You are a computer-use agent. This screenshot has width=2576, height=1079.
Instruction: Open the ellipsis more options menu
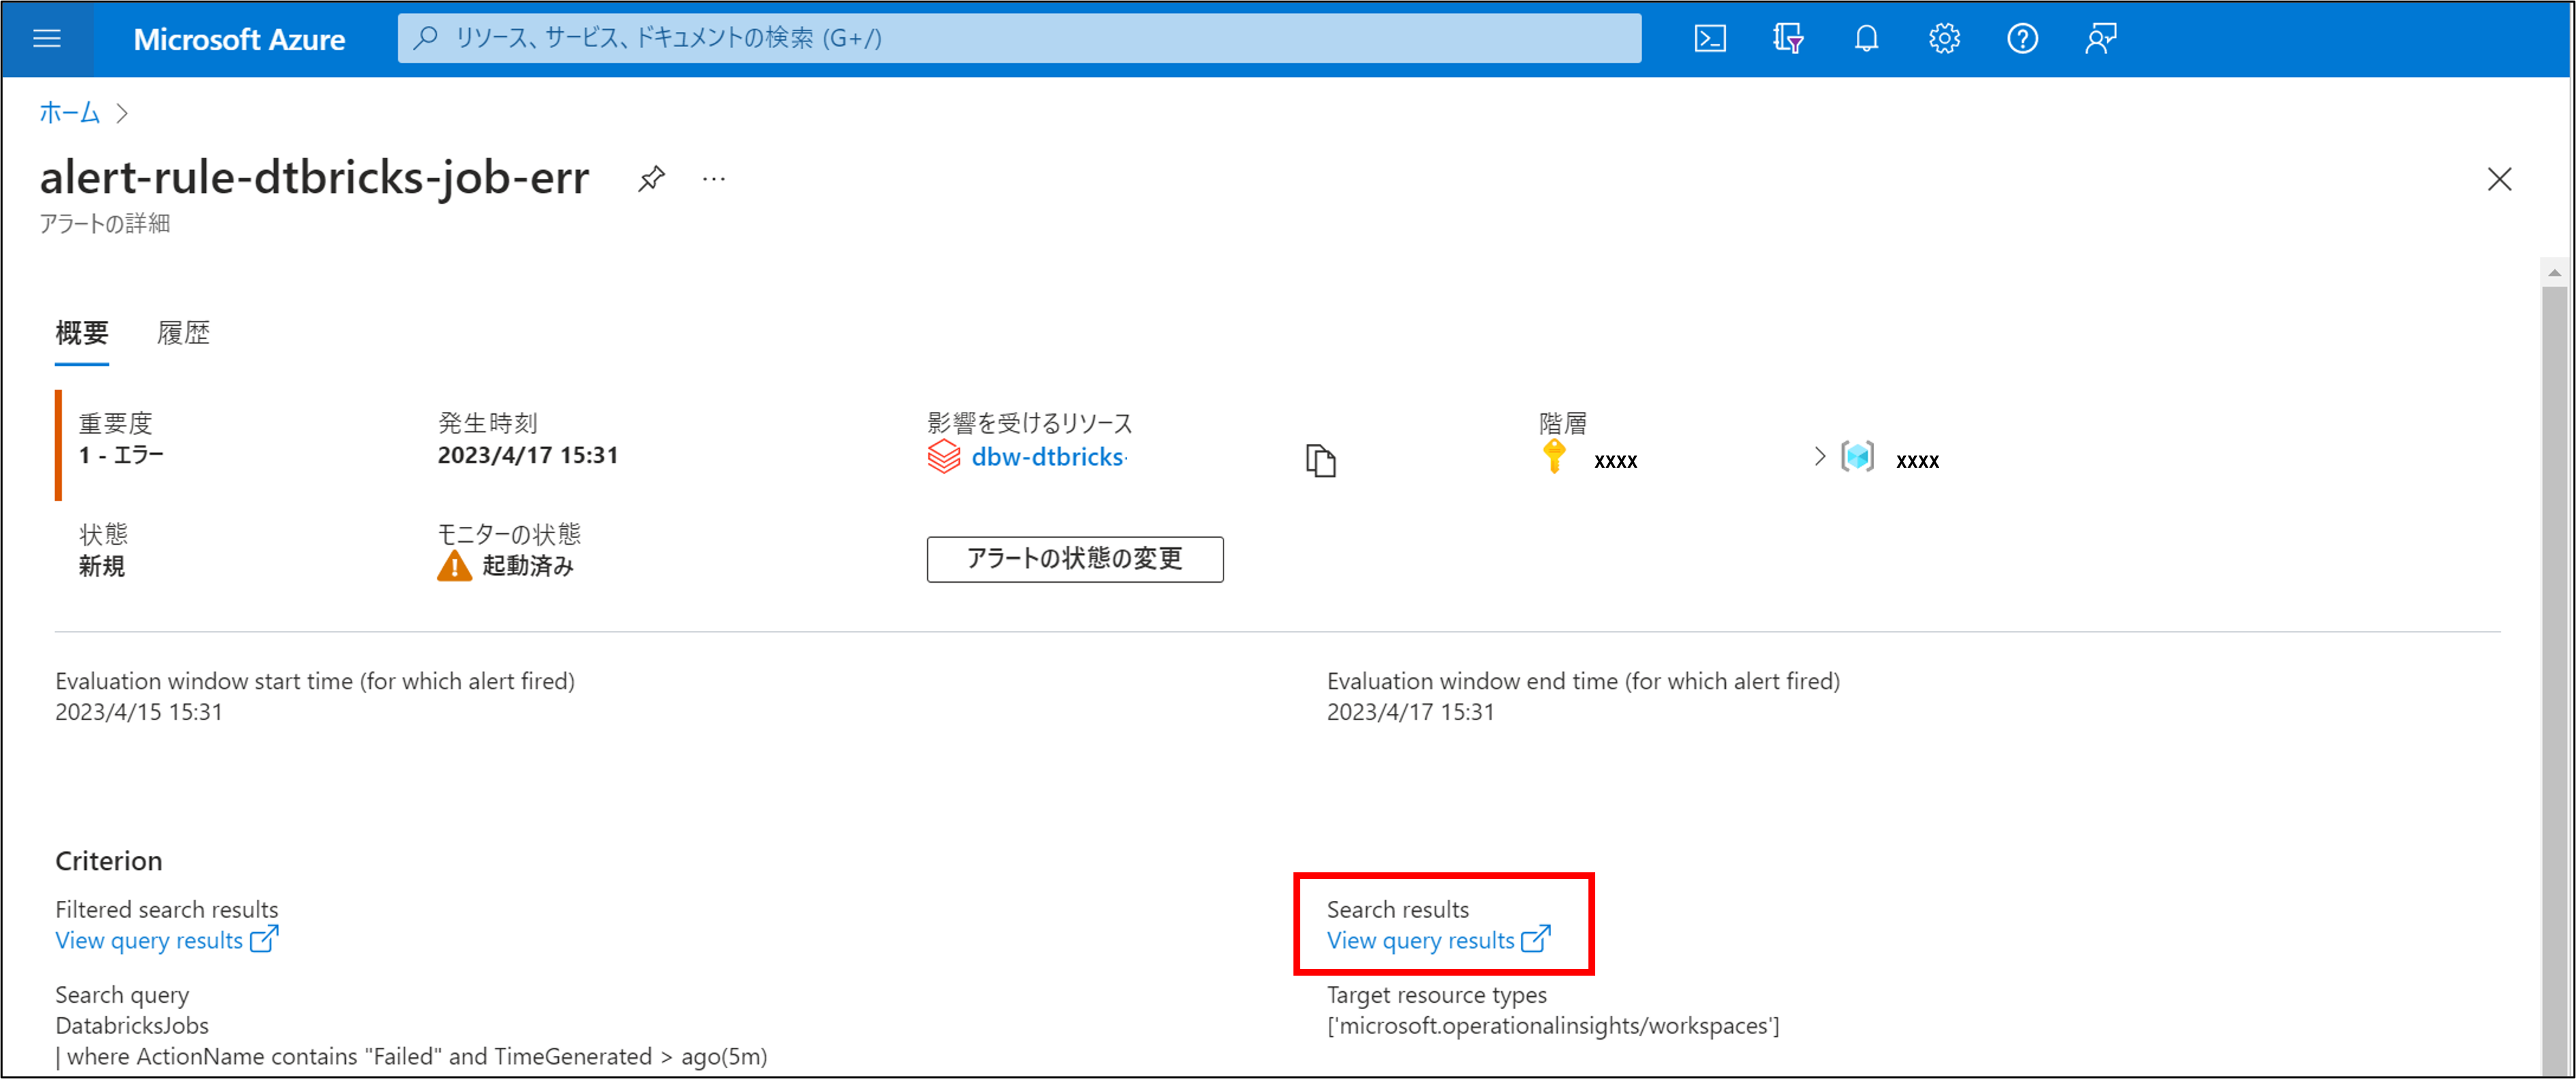(713, 179)
